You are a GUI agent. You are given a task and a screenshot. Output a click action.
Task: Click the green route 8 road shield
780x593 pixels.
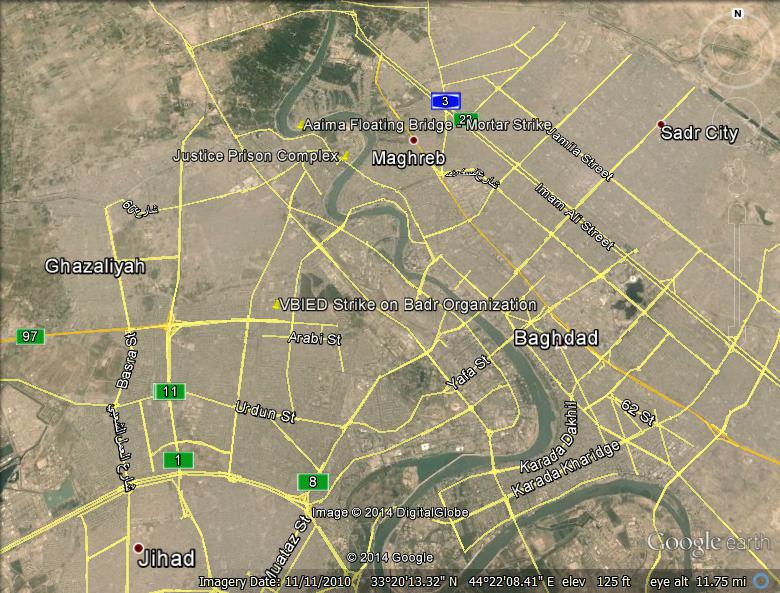(313, 482)
